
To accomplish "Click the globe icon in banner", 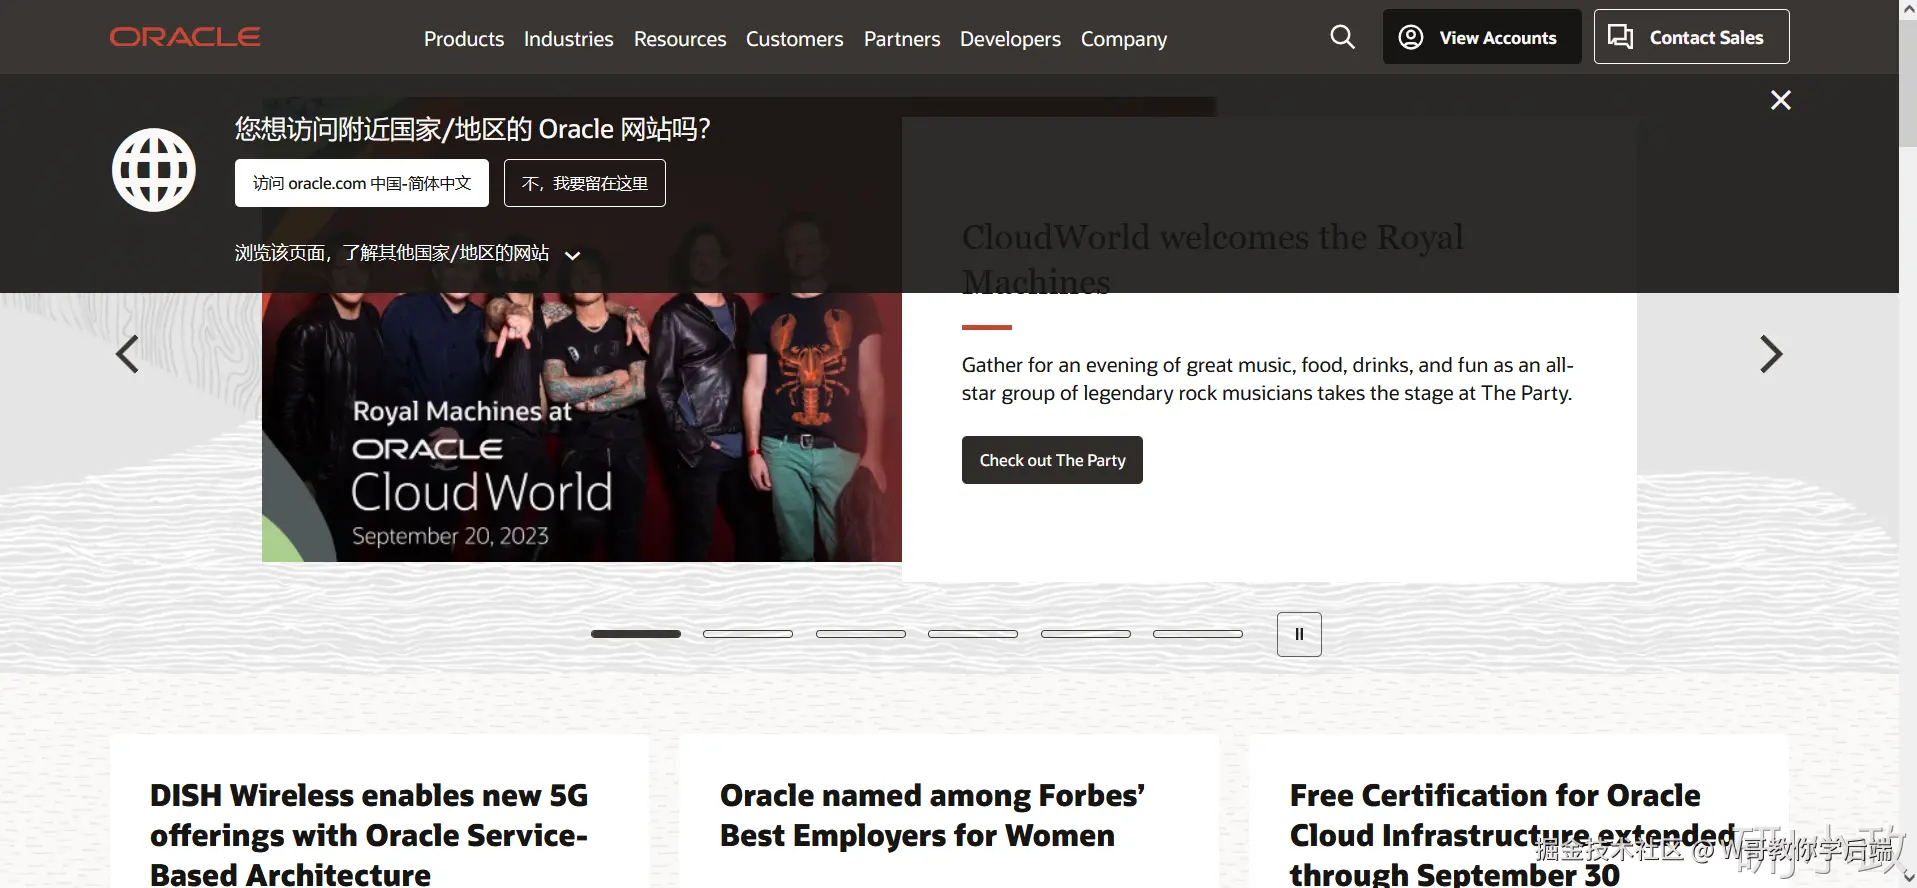I will pos(154,170).
